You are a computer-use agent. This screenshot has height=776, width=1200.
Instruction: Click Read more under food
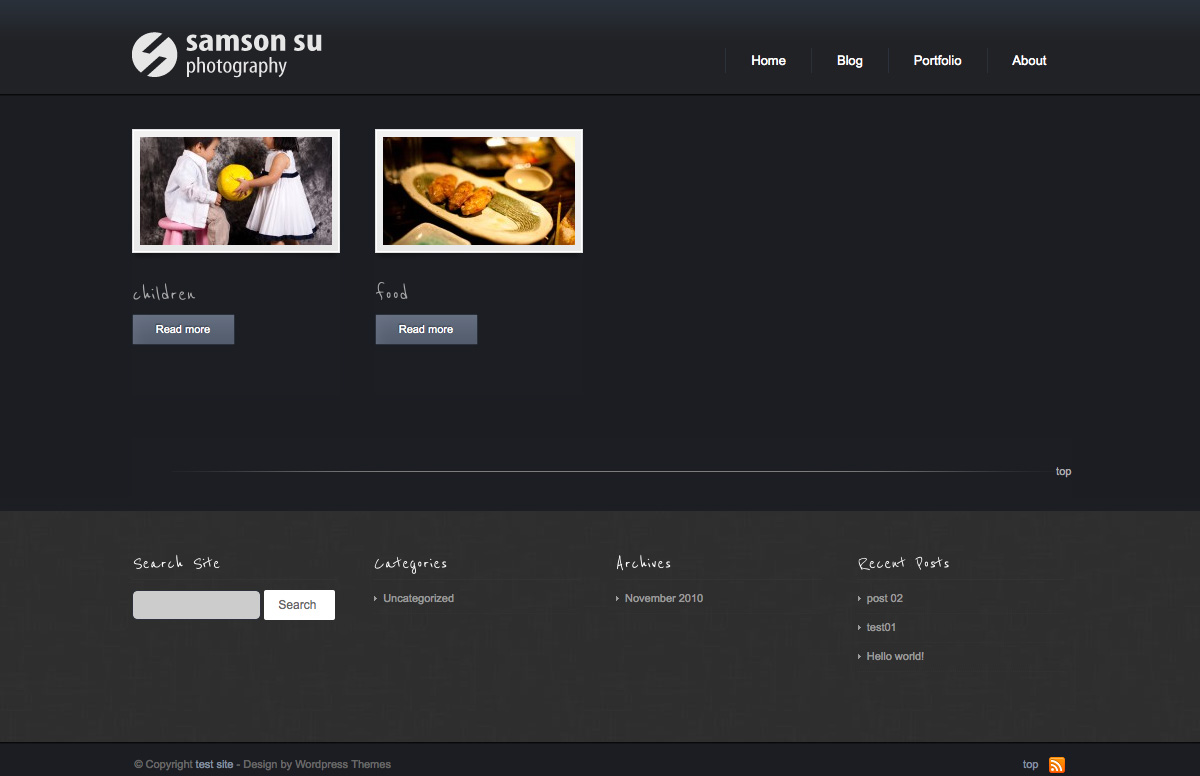(x=426, y=330)
